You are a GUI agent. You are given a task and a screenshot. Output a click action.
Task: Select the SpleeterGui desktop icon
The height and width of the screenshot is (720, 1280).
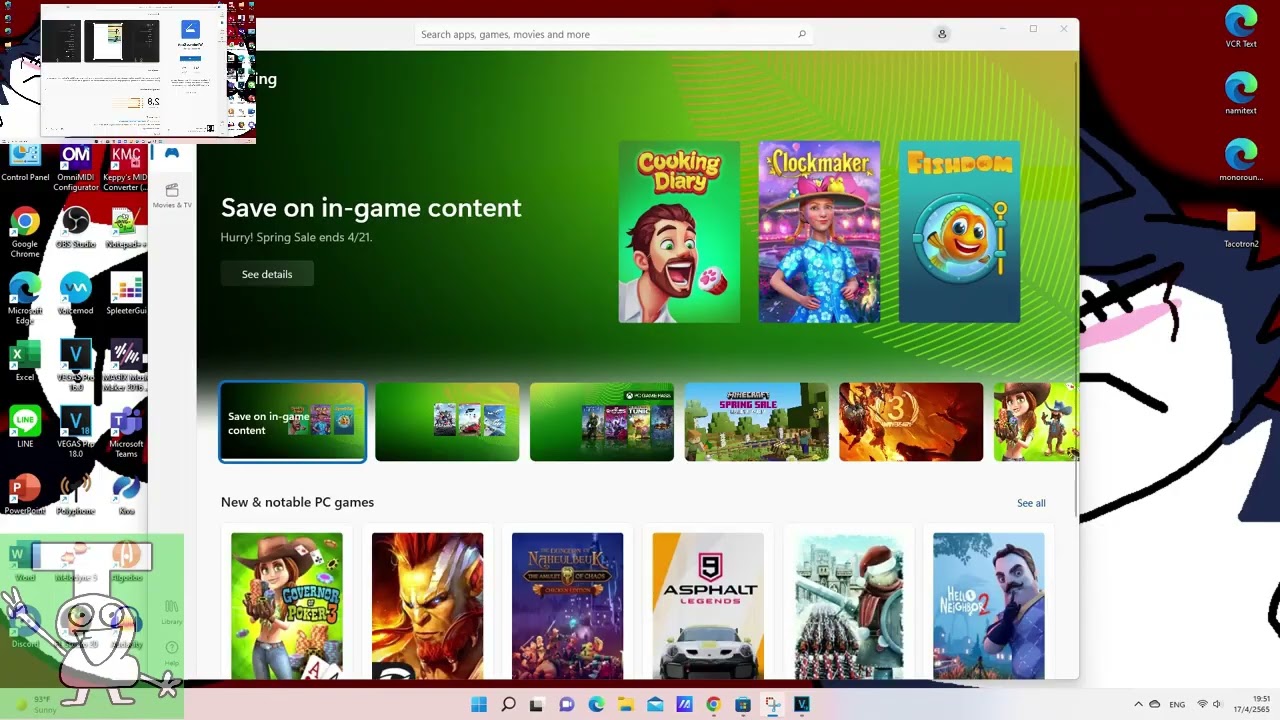click(126, 295)
